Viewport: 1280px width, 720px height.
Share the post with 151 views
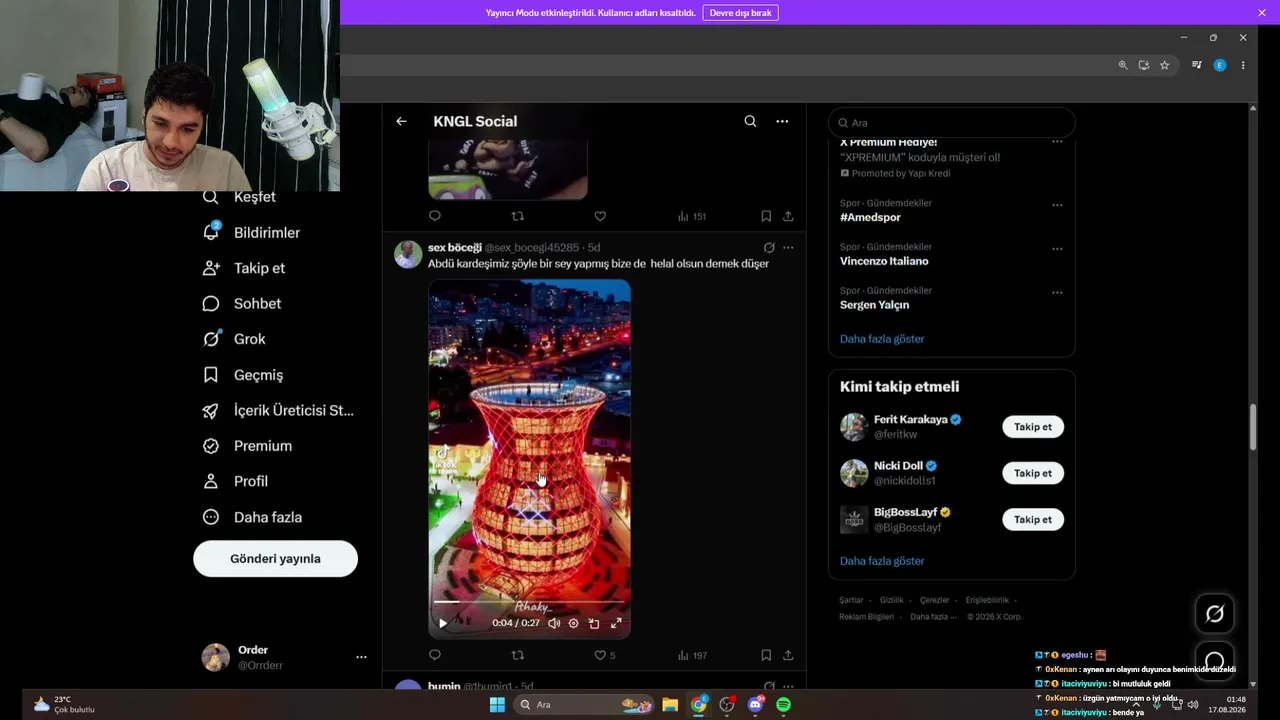788,216
